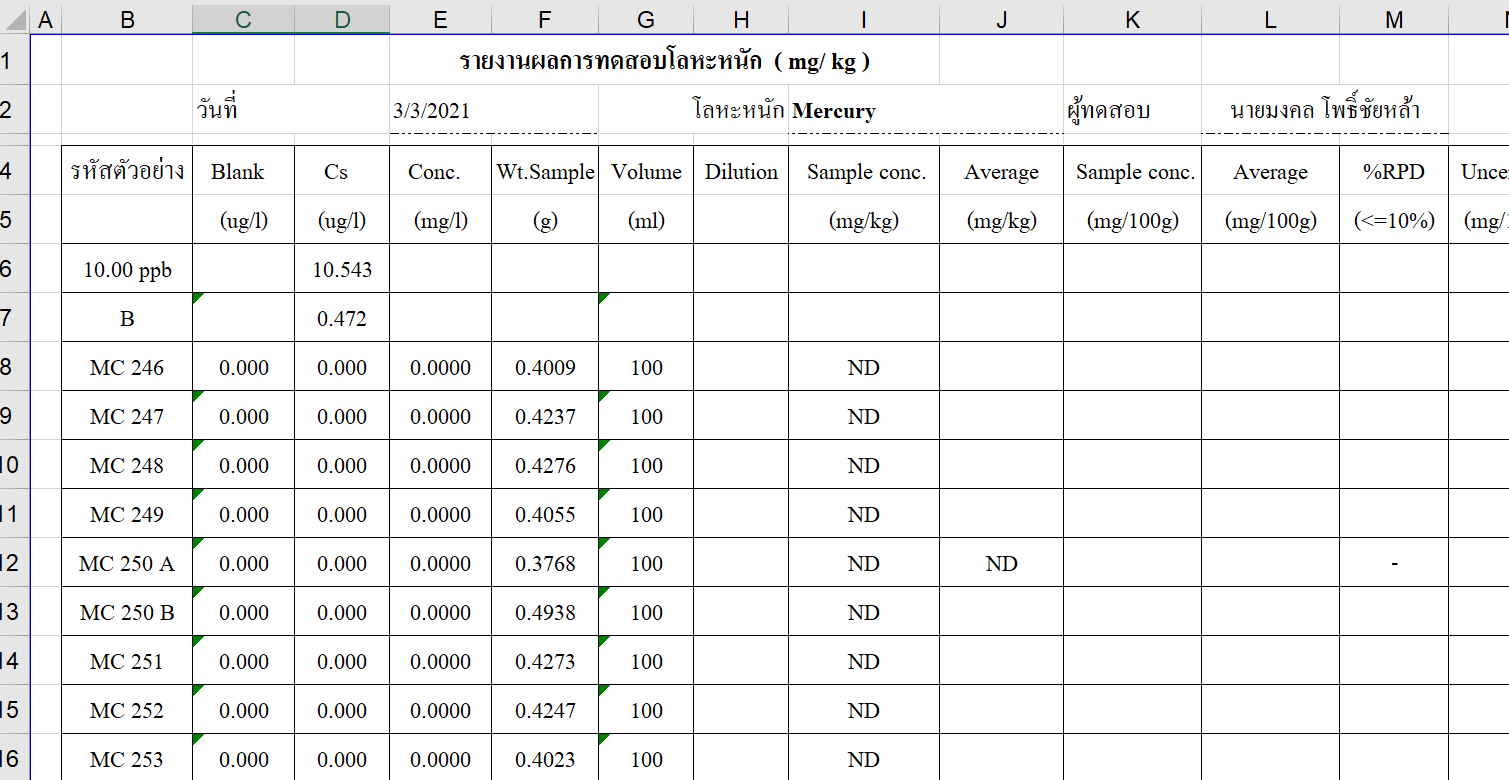Click cell 10.00 ppb
This screenshot has height=780, width=1509.
coord(127,269)
